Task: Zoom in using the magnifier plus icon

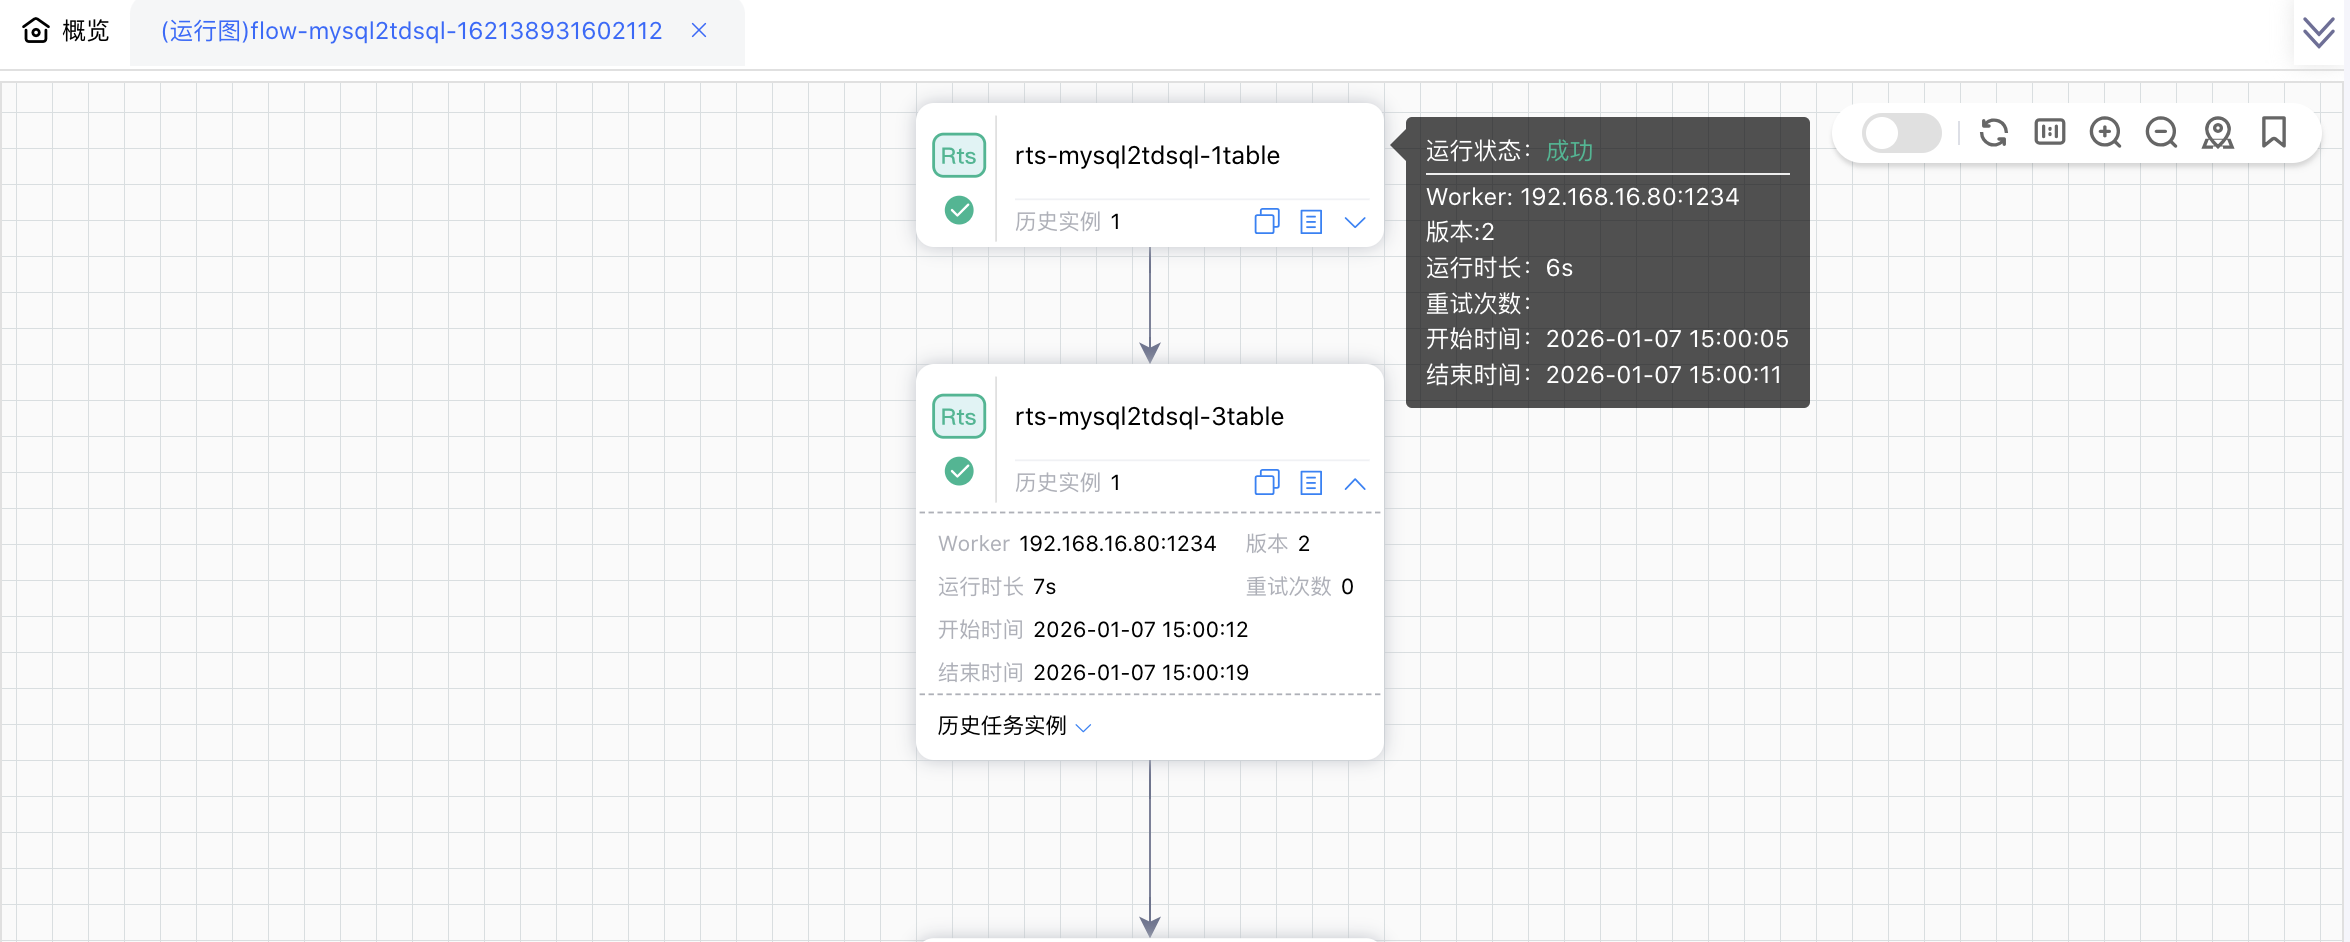Action: (2105, 132)
